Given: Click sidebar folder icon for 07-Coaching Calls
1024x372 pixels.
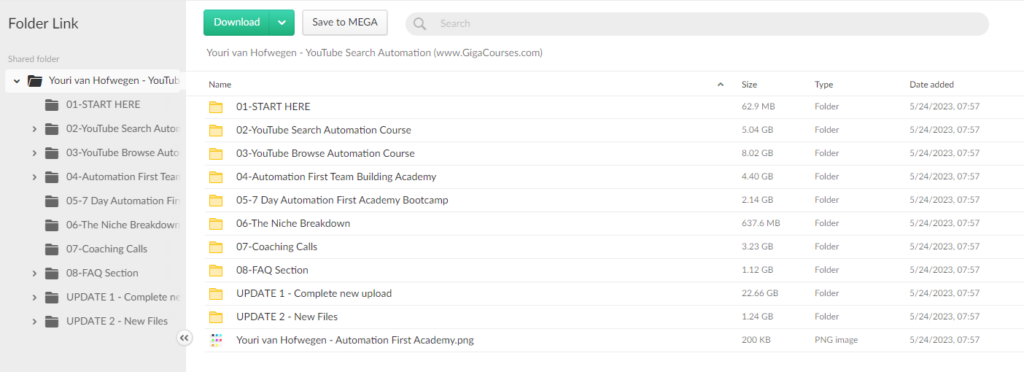Looking at the screenshot, I should point(52,249).
